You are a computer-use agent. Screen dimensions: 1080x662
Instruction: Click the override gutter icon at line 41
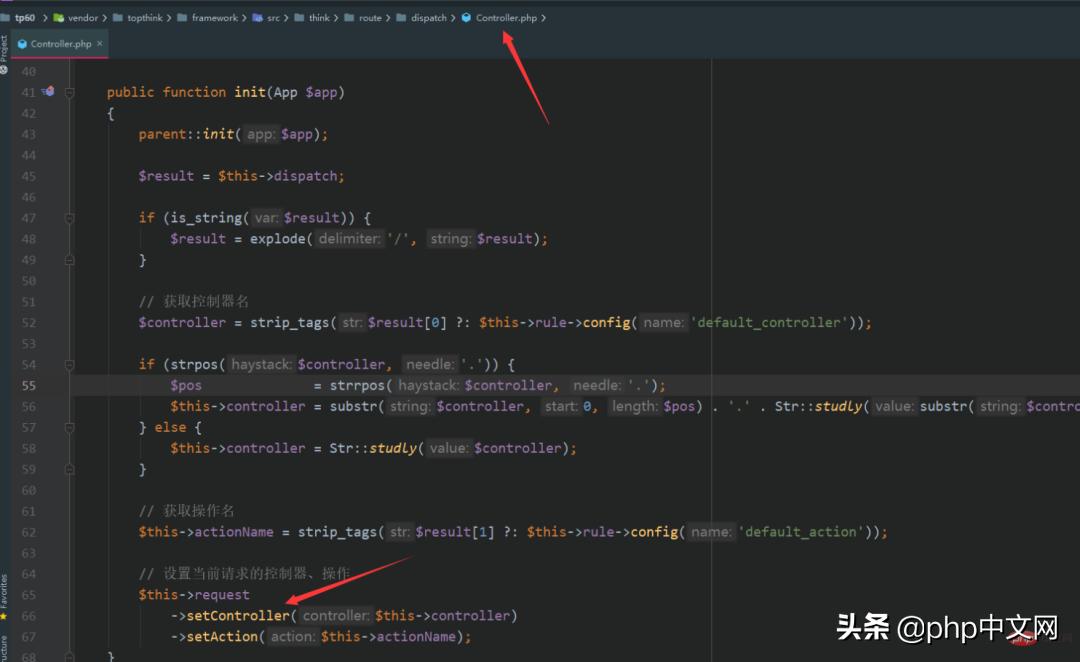pos(48,92)
